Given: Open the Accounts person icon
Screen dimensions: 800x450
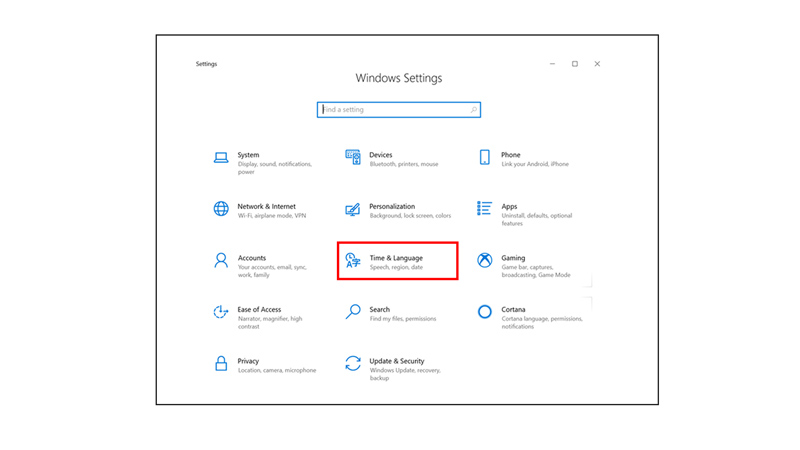Looking at the screenshot, I should 221,260.
